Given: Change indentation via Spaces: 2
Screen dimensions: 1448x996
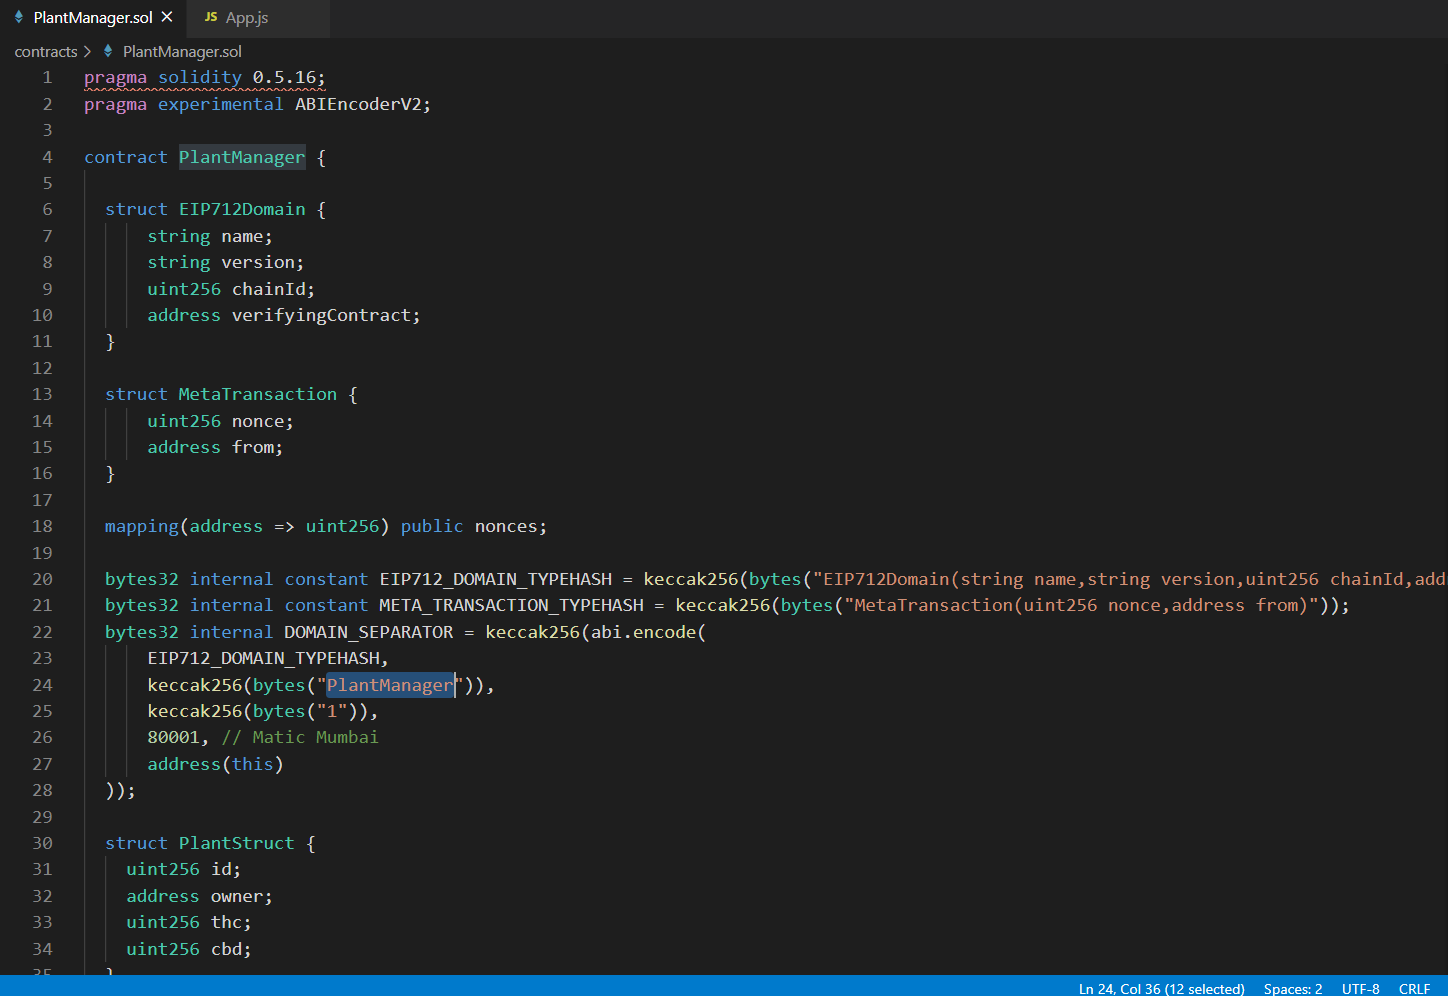Looking at the screenshot, I should [1292, 988].
